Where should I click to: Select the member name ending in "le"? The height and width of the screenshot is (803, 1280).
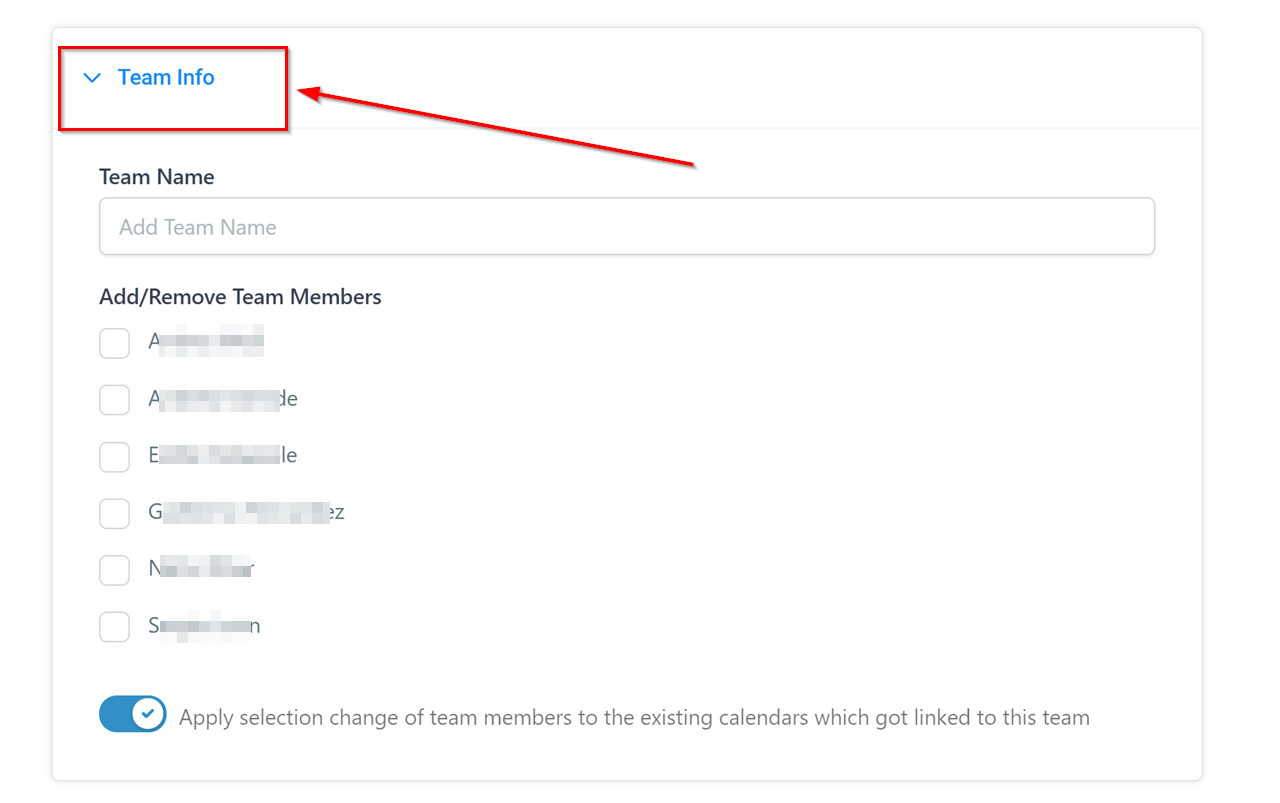(x=223, y=456)
